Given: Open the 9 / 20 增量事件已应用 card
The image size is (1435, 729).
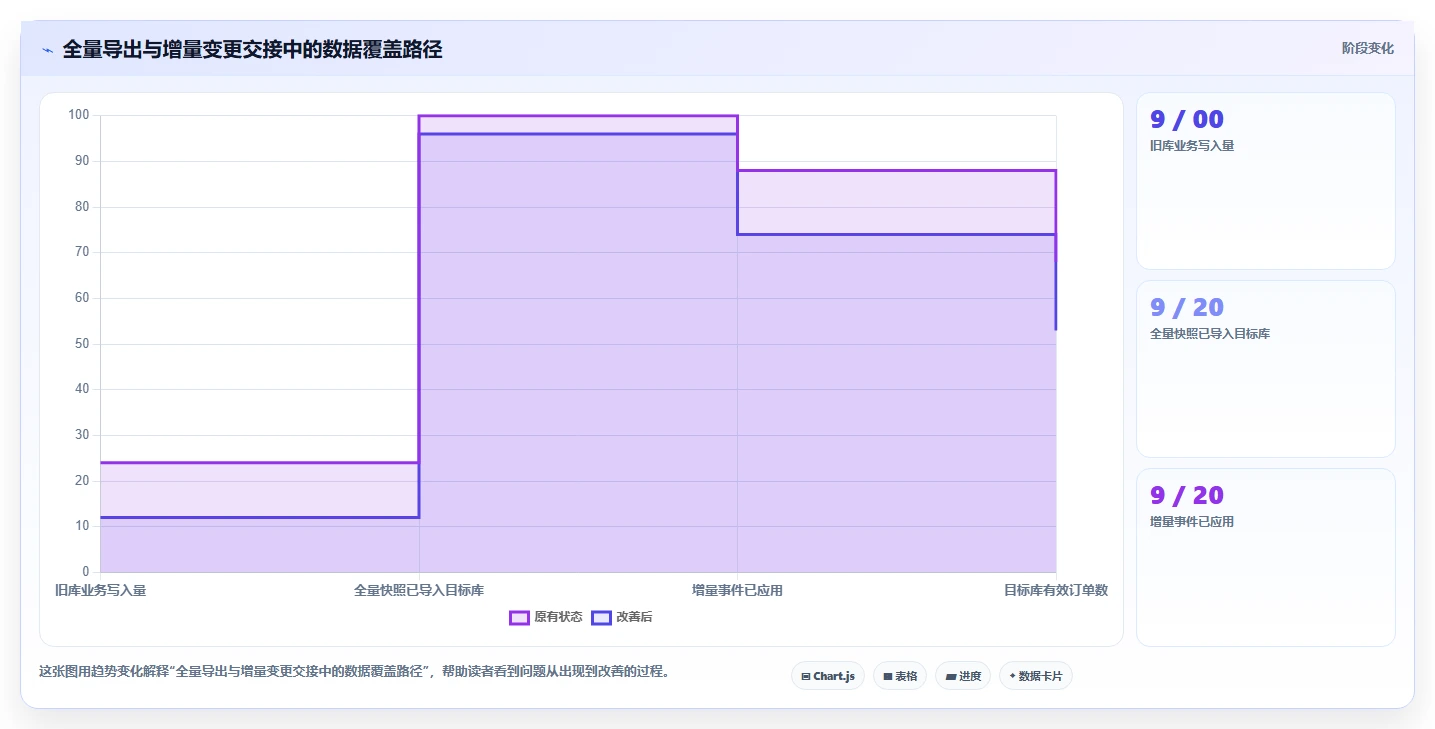Looking at the screenshot, I should pyautogui.click(x=1265, y=557).
